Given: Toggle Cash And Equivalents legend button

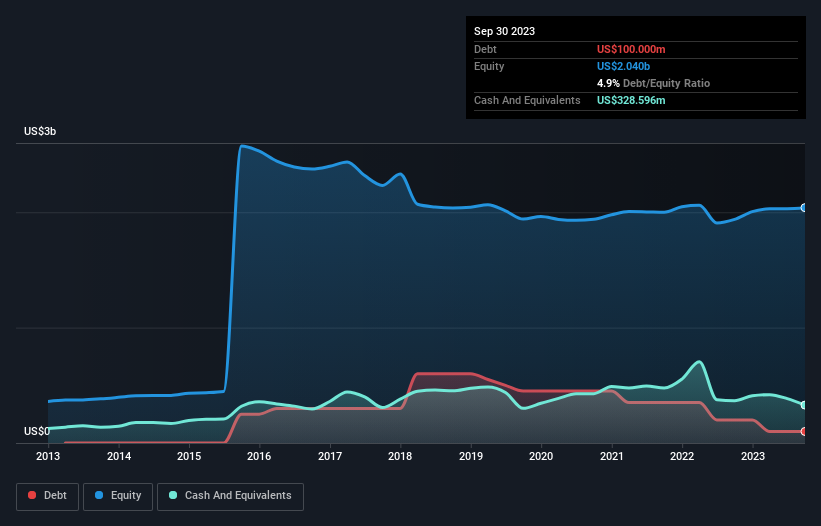Looking at the screenshot, I should coord(230,497).
